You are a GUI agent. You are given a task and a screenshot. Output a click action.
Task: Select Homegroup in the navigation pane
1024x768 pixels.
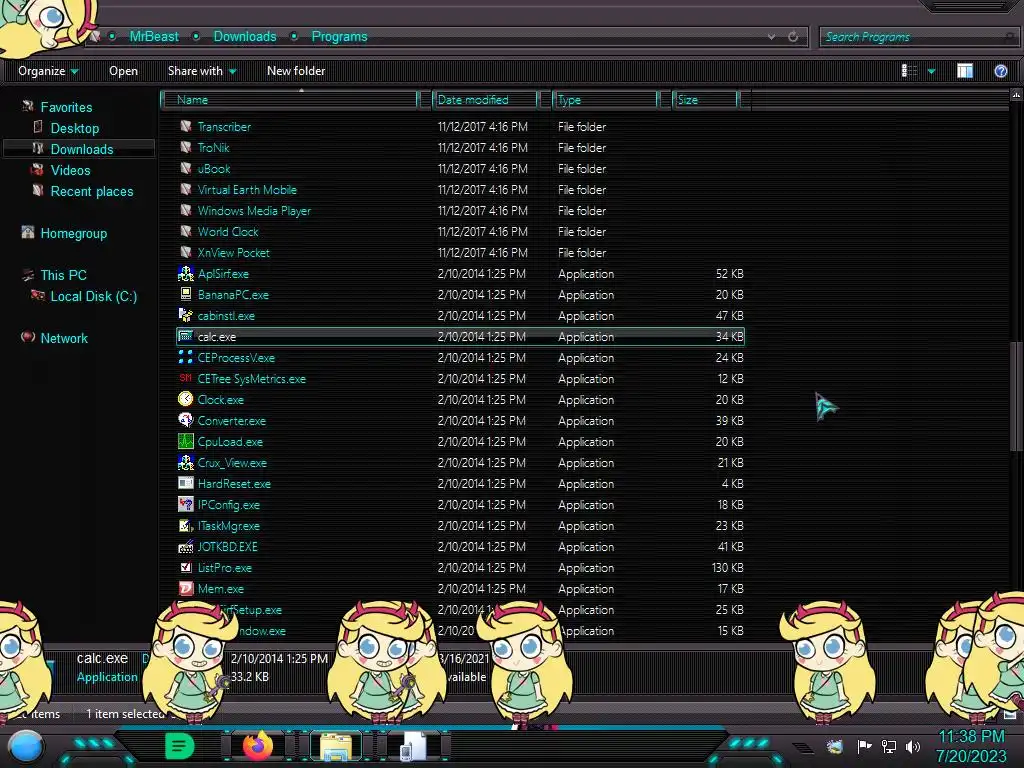tap(73, 233)
